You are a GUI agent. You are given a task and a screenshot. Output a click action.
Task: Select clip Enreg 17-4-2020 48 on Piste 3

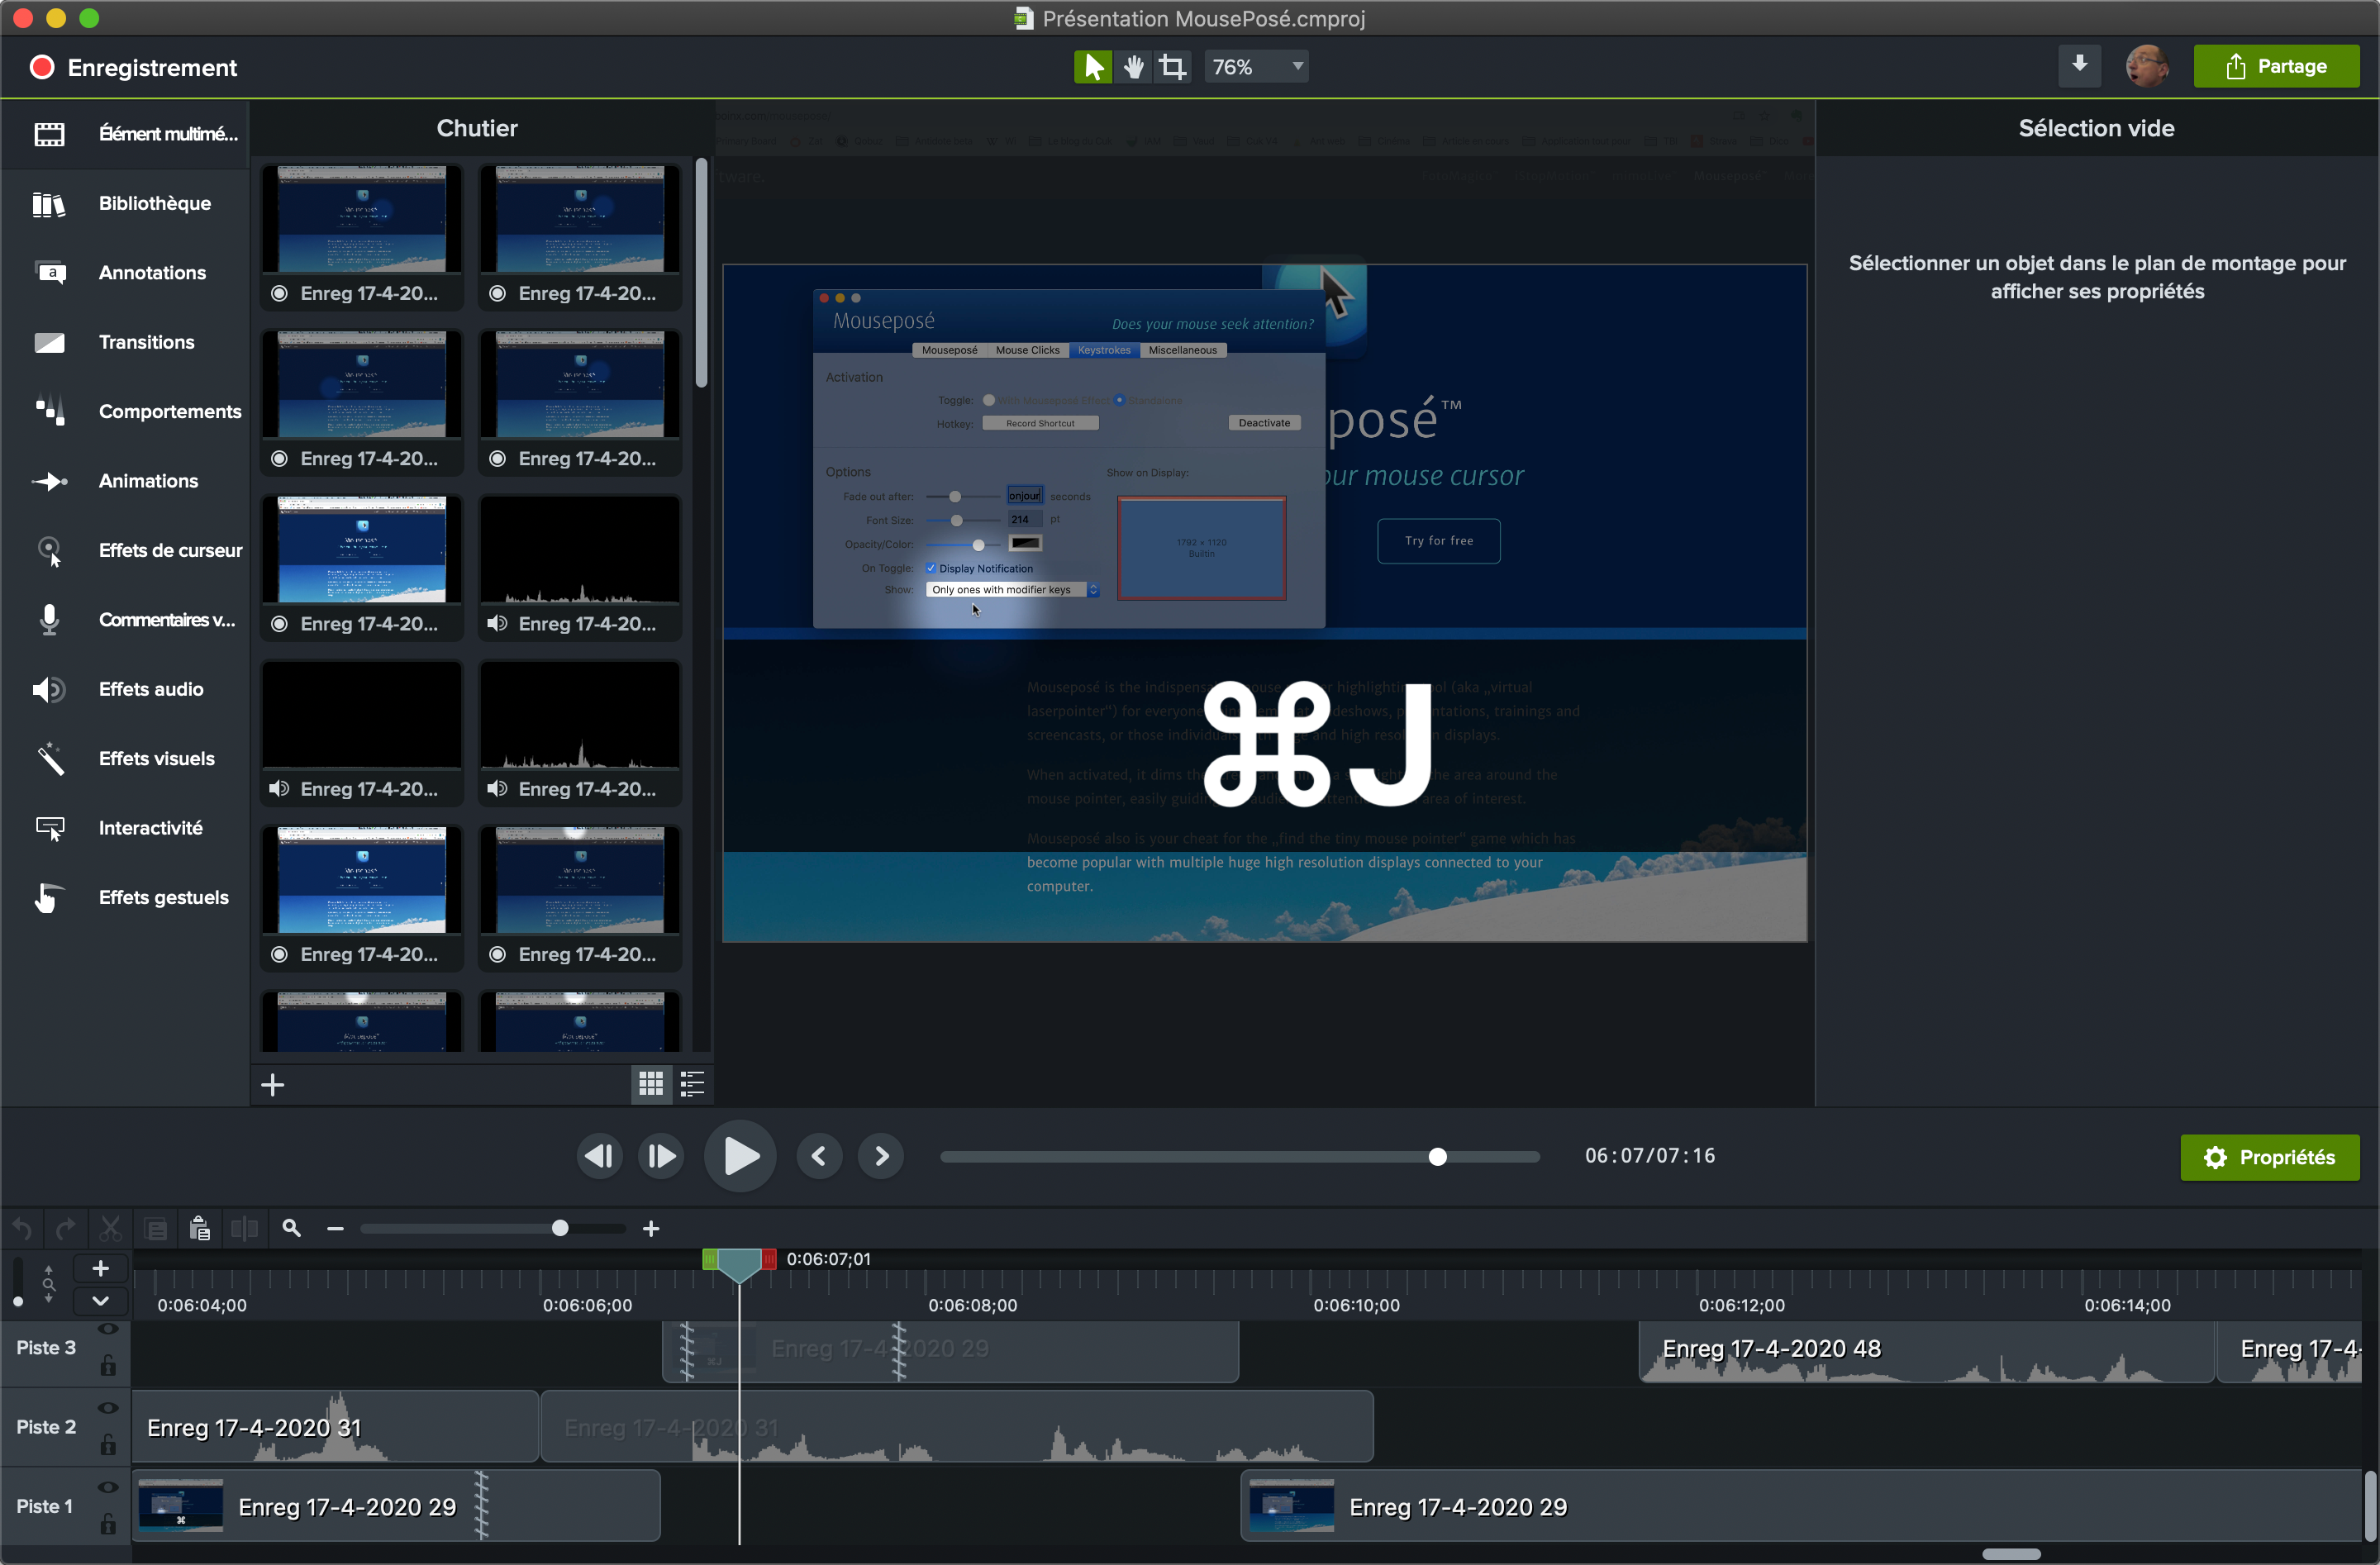1927,1351
